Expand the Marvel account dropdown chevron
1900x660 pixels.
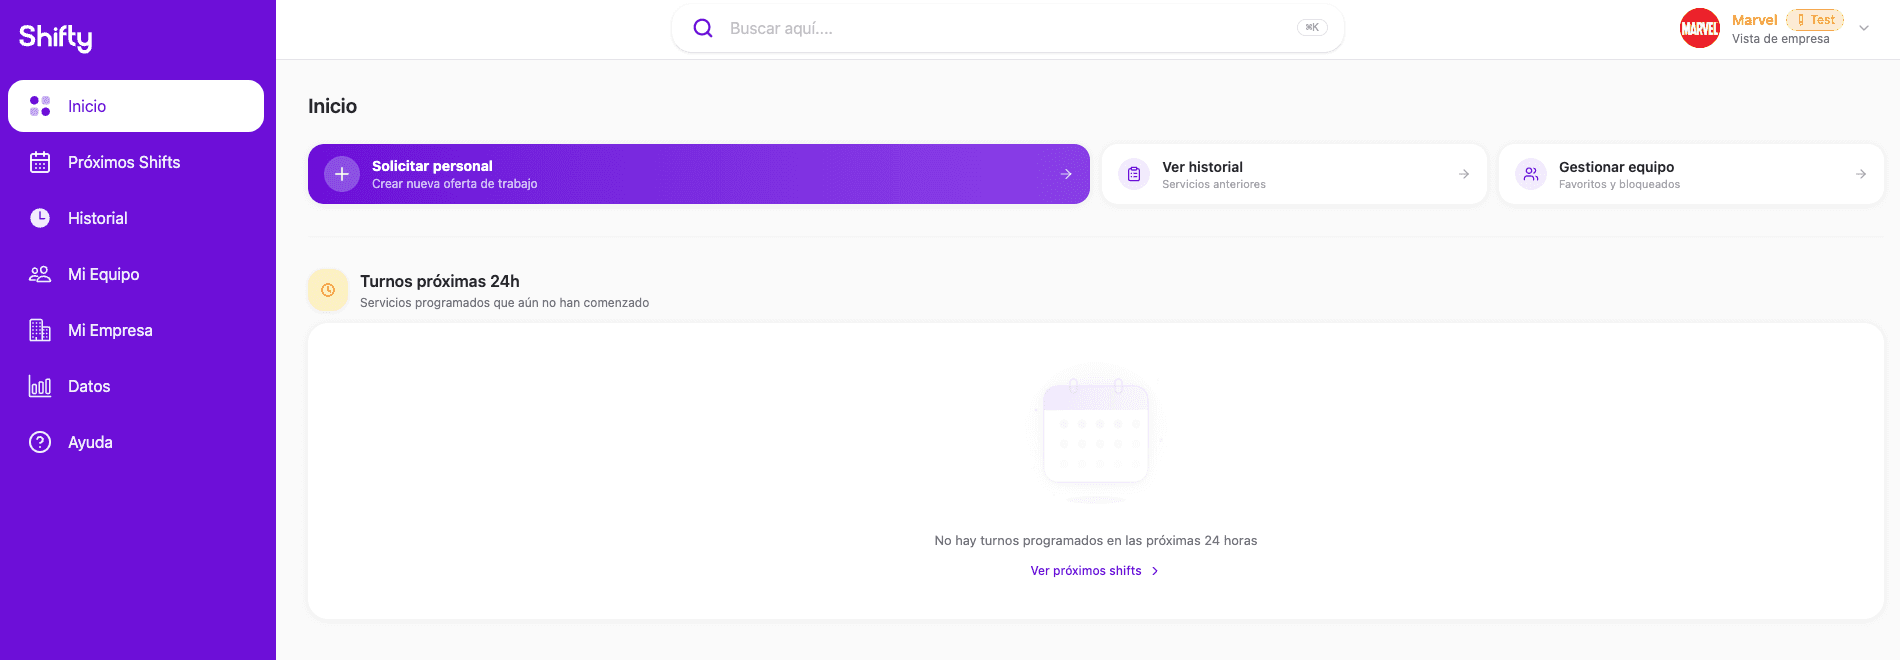[1864, 28]
